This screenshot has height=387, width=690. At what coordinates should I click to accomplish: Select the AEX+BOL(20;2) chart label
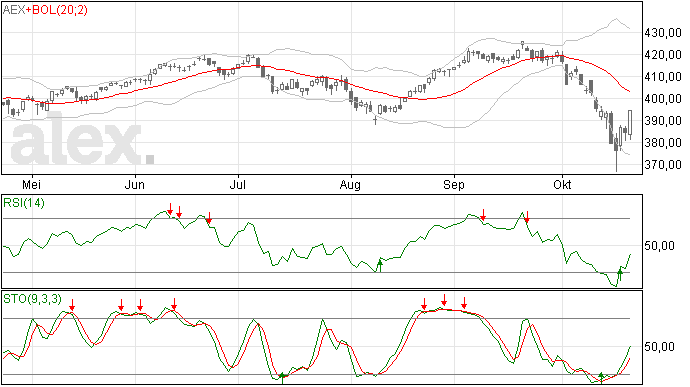pyautogui.click(x=45, y=10)
